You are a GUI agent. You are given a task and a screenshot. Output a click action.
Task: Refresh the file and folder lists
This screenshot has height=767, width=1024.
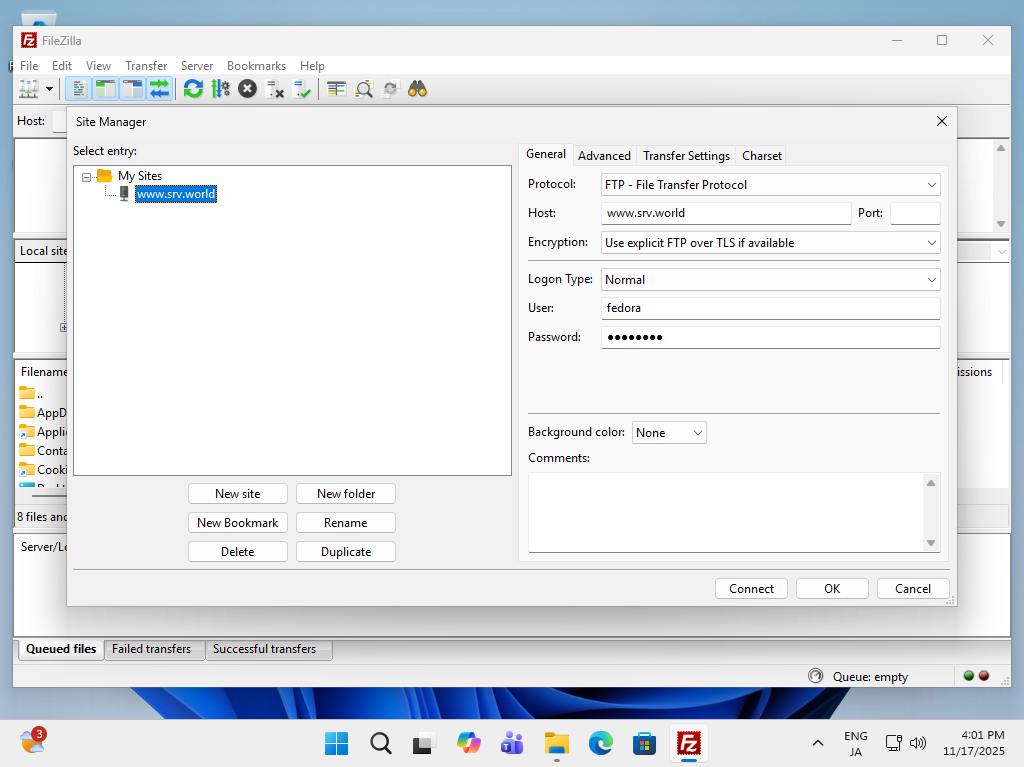point(193,89)
